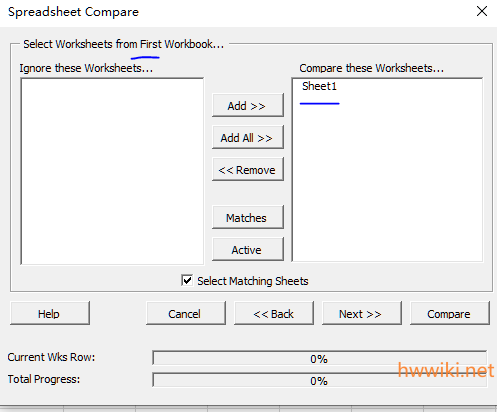Proceed with the Next >> button
This screenshot has width=497, height=412.
pyautogui.click(x=362, y=313)
